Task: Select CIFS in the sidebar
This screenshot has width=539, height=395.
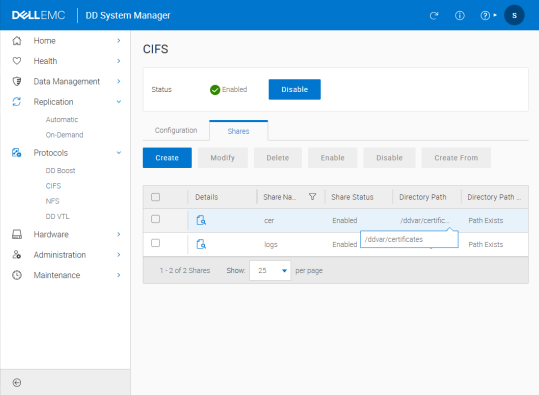Action: 53,186
